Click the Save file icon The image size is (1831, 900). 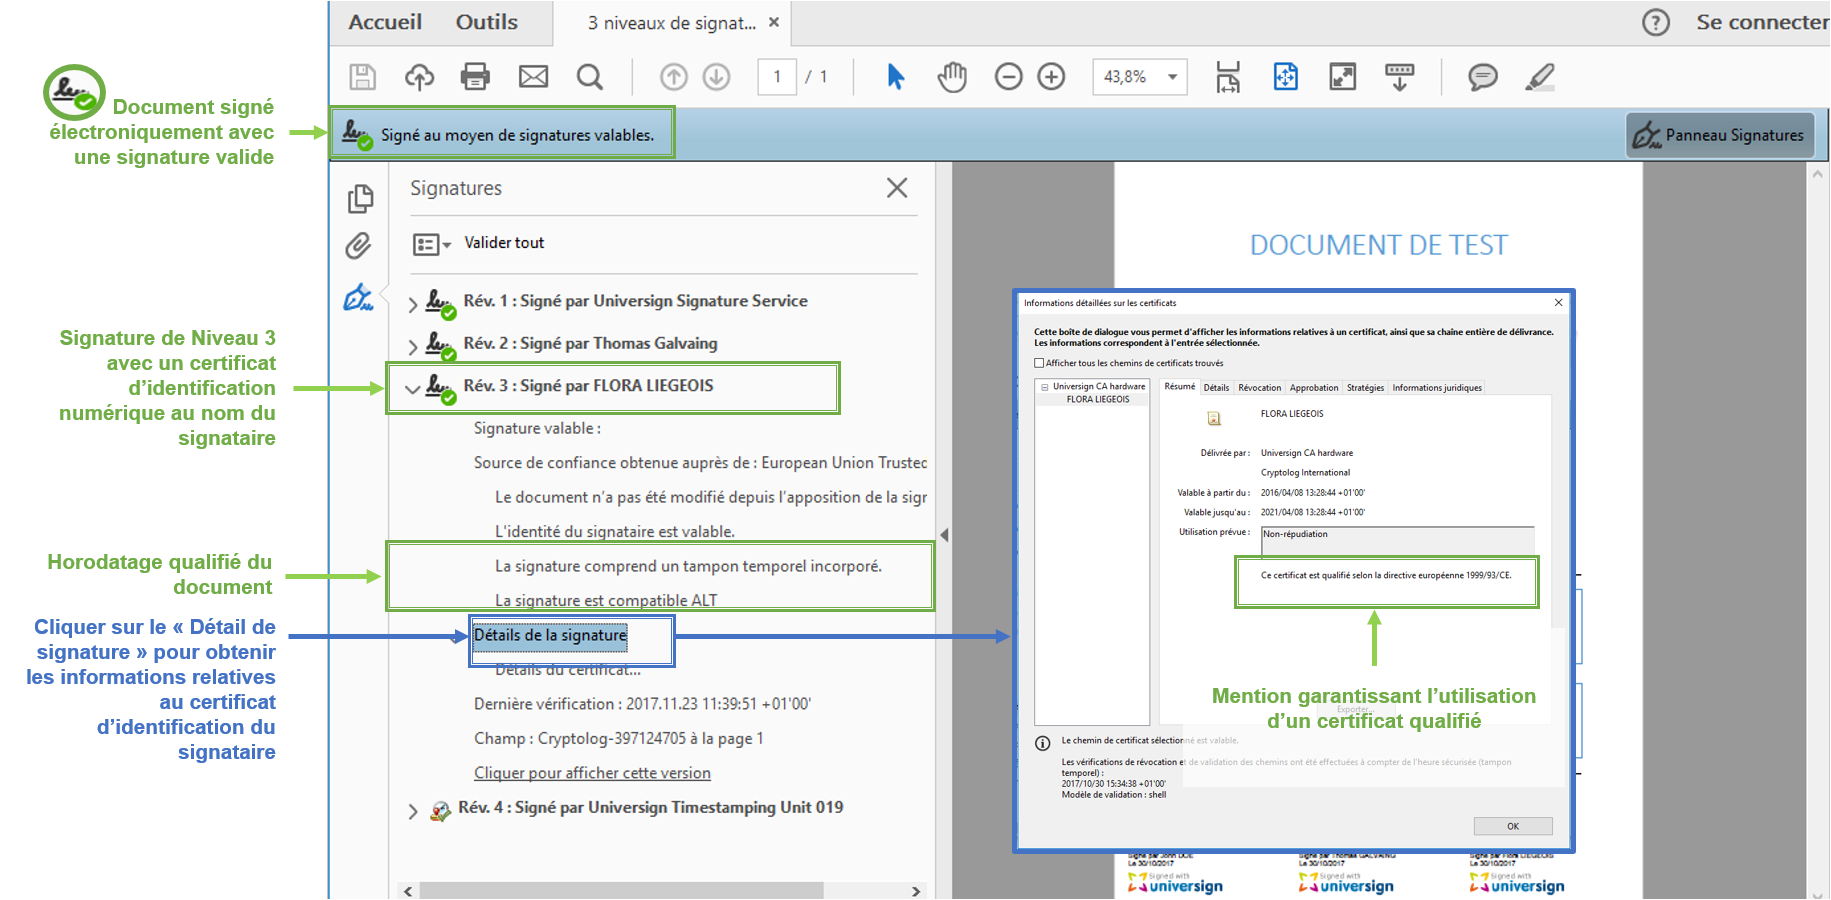click(363, 77)
